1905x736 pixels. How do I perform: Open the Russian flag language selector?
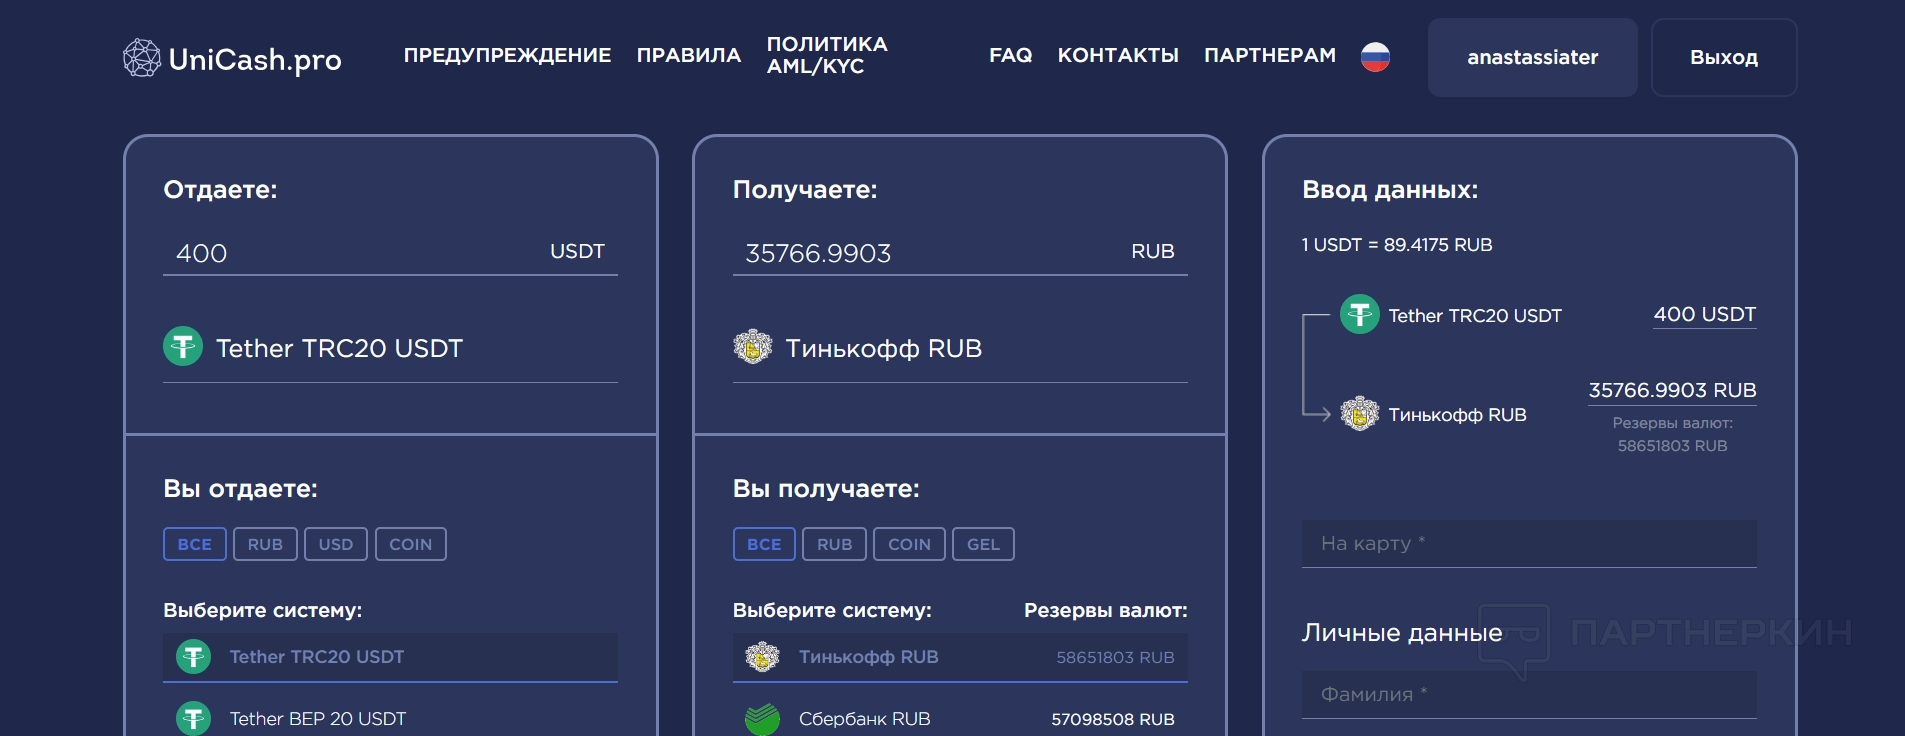pyautogui.click(x=1375, y=57)
